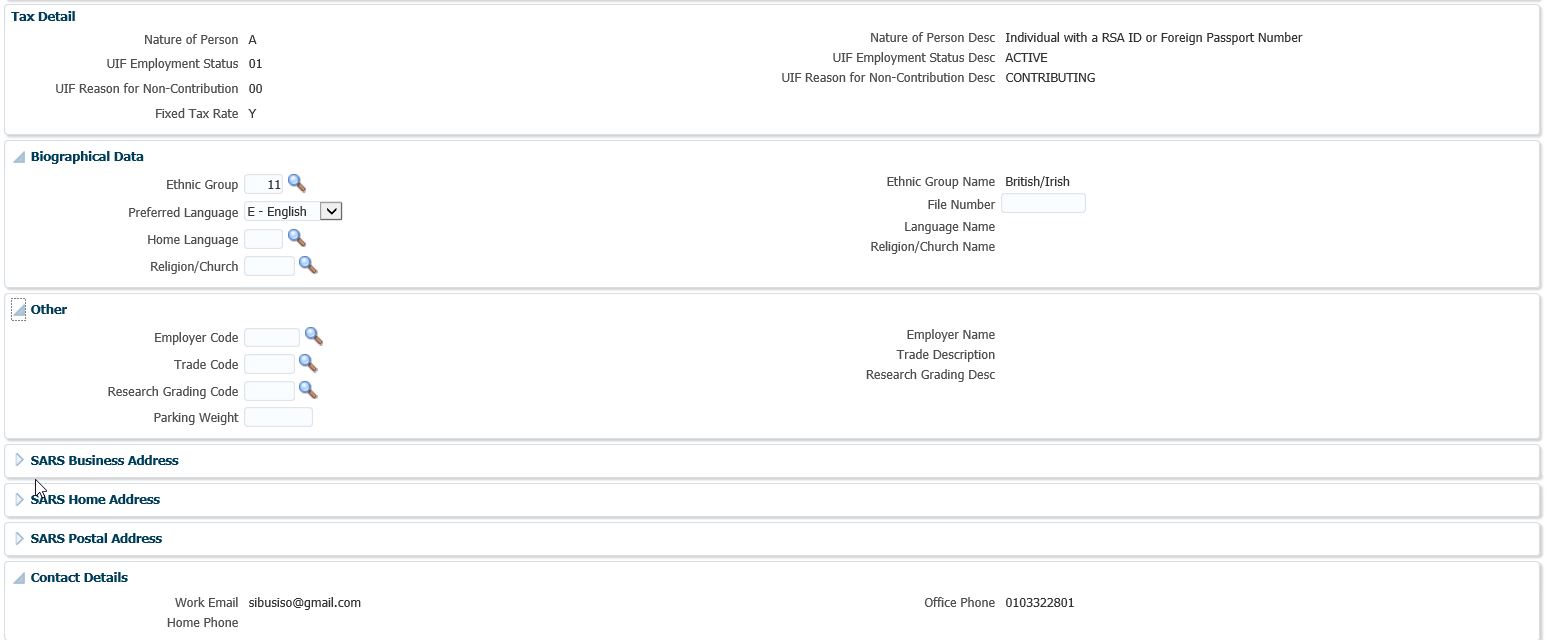Open the Trade Code lookup search icon
This screenshot has height=640, width=1548.
click(x=308, y=363)
